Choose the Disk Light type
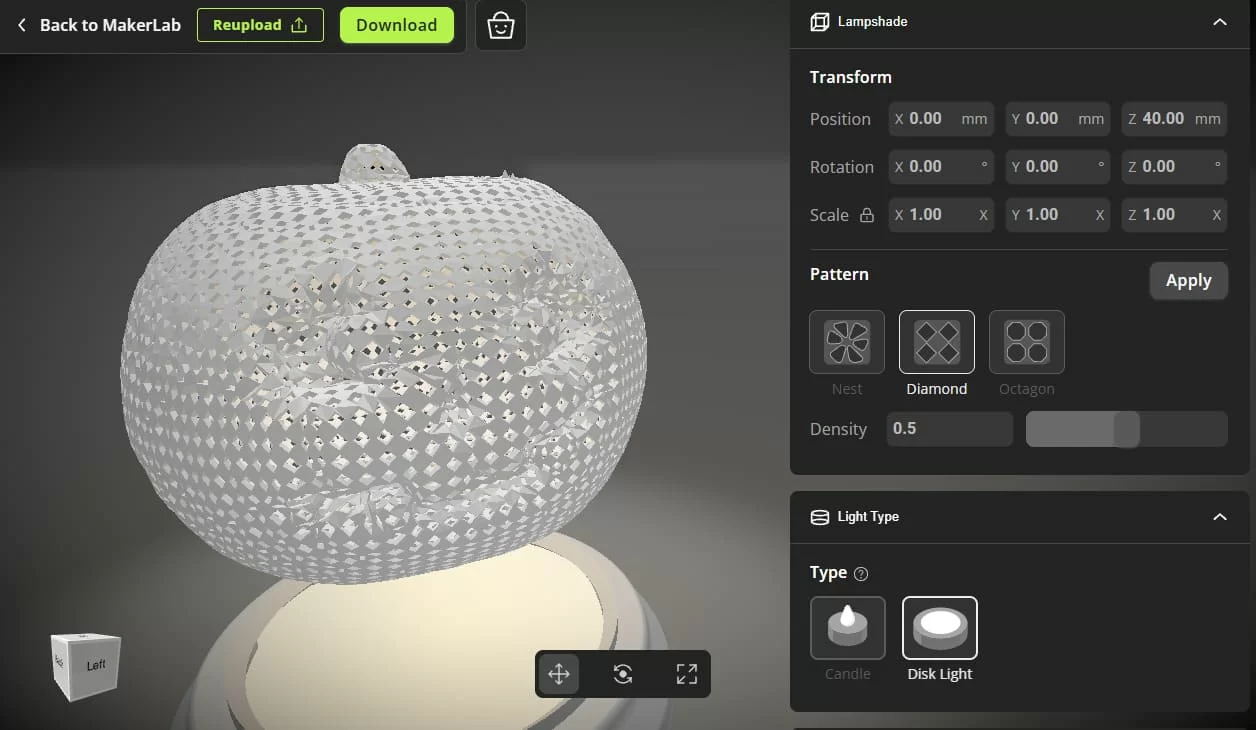Image resolution: width=1256 pixels, height=730 pixels. pyautogui.click(x=940, y=628)
